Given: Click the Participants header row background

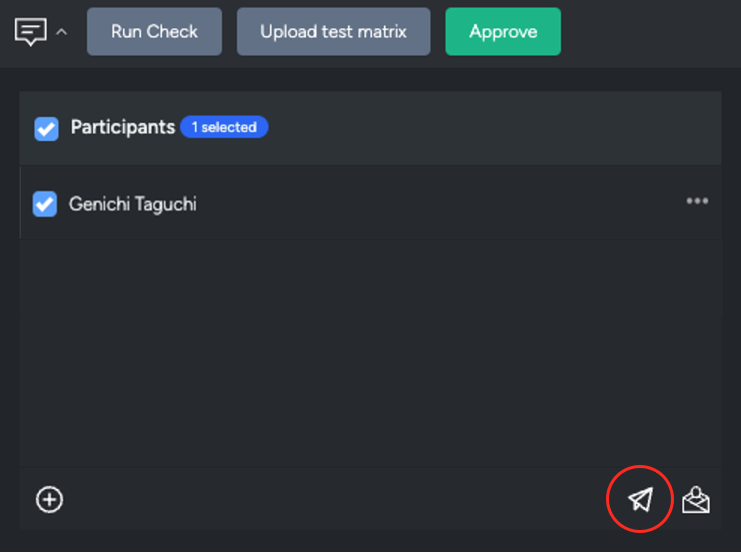Looking at the screenshot, I should click(x=473, y=128).
